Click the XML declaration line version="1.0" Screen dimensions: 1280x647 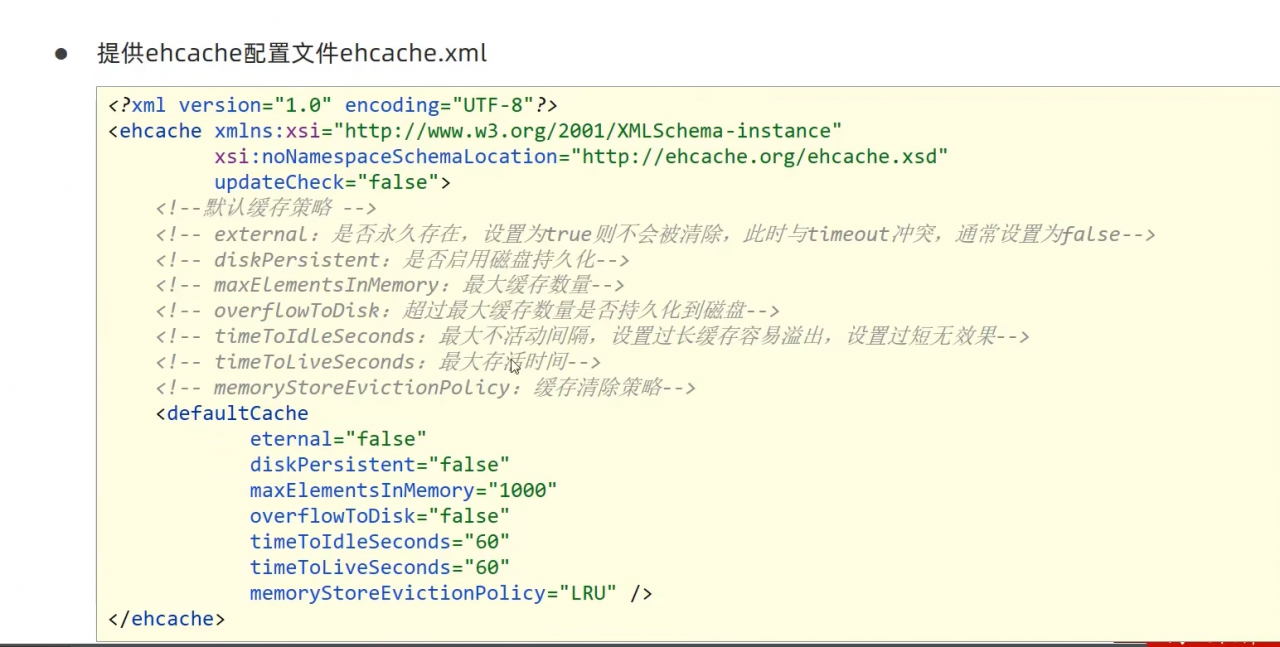click(332, 105)
